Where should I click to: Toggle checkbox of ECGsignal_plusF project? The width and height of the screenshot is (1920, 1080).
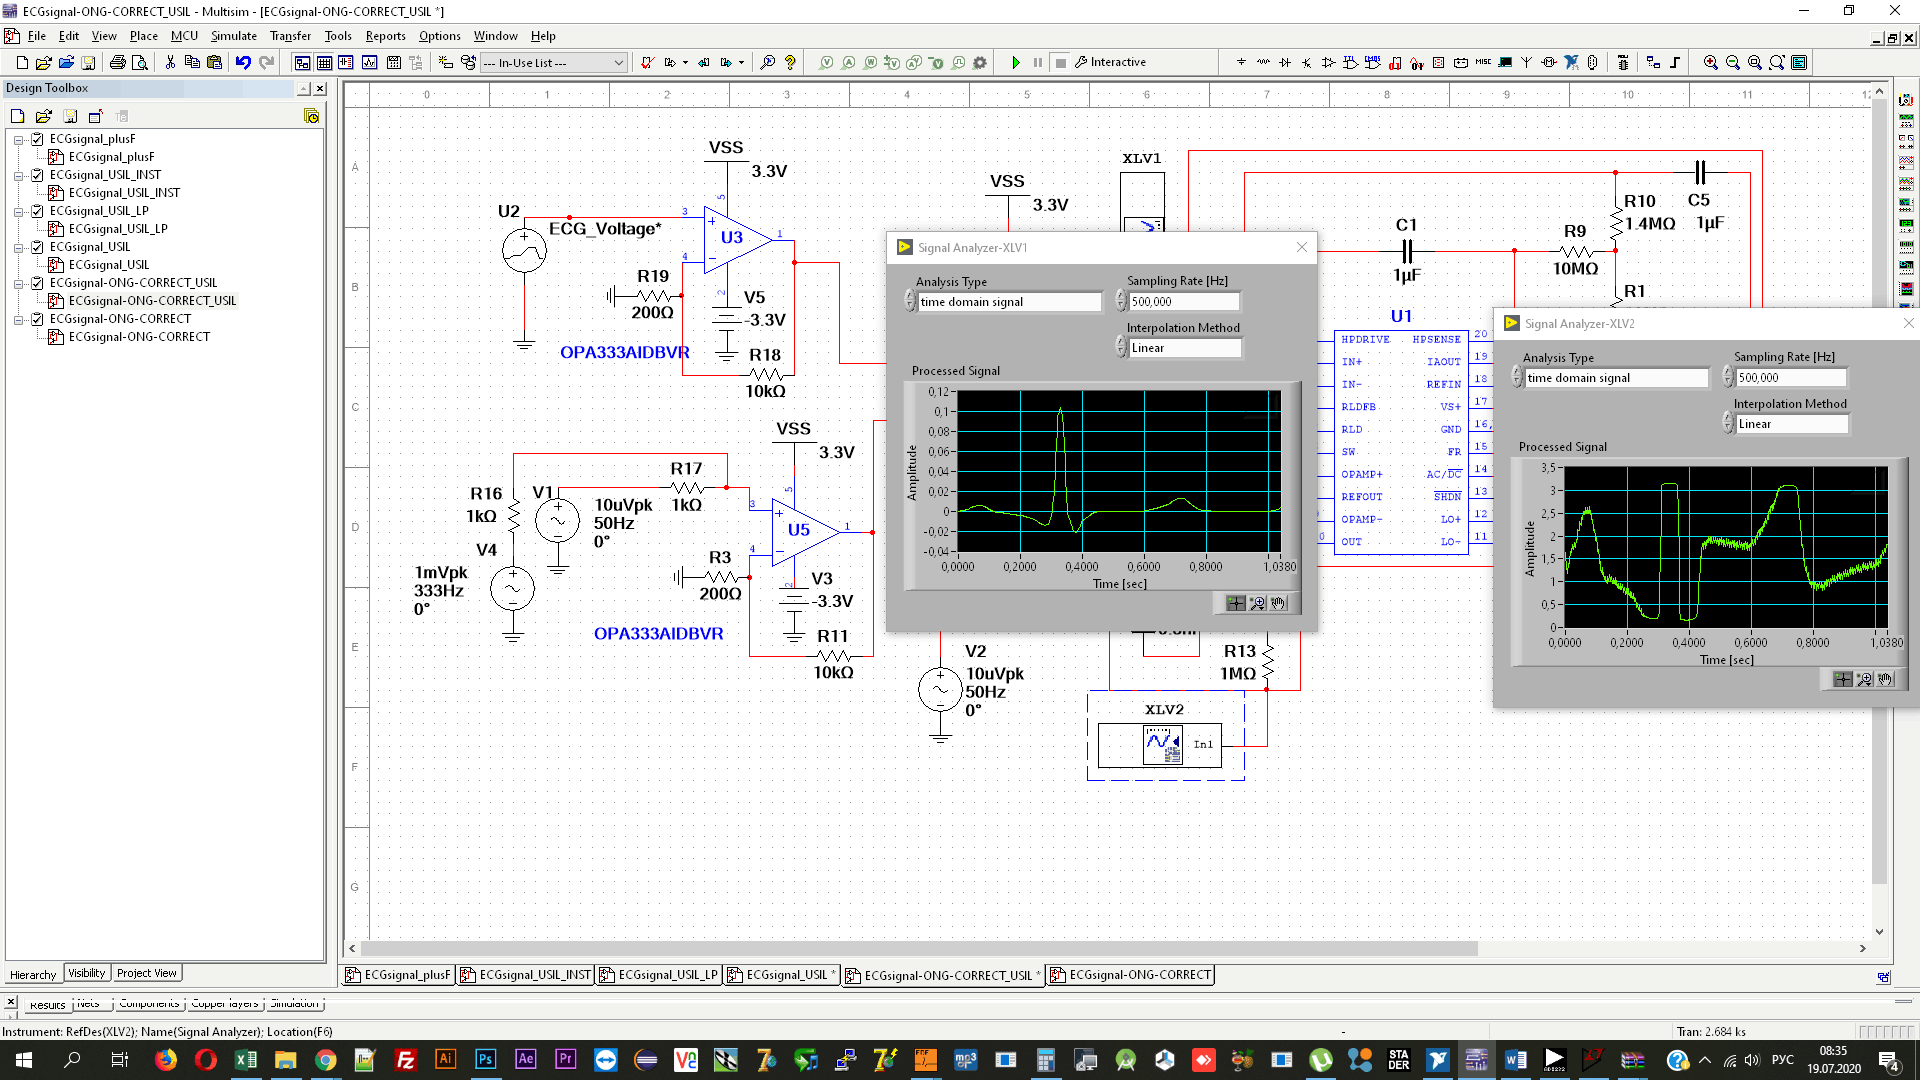[x=37, y=139]
